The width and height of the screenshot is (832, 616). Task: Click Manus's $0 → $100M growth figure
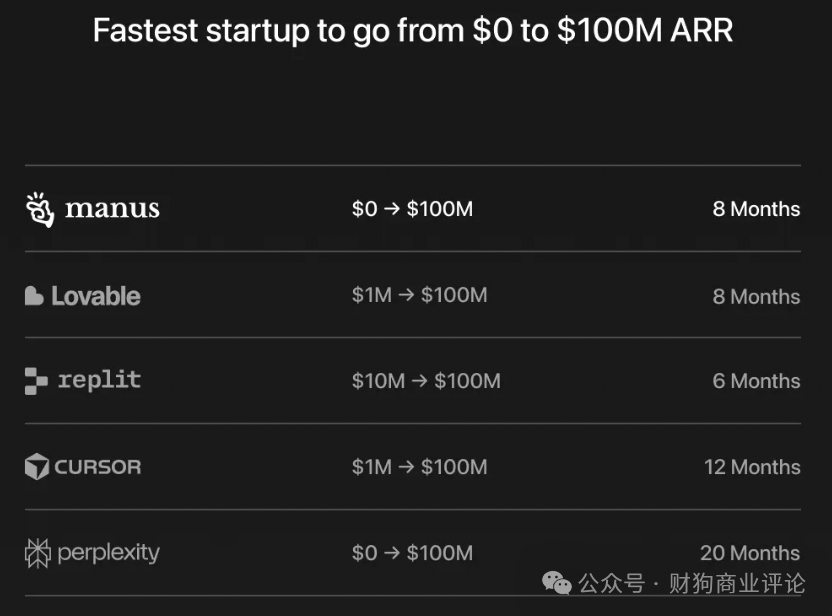tap(412, 209)
